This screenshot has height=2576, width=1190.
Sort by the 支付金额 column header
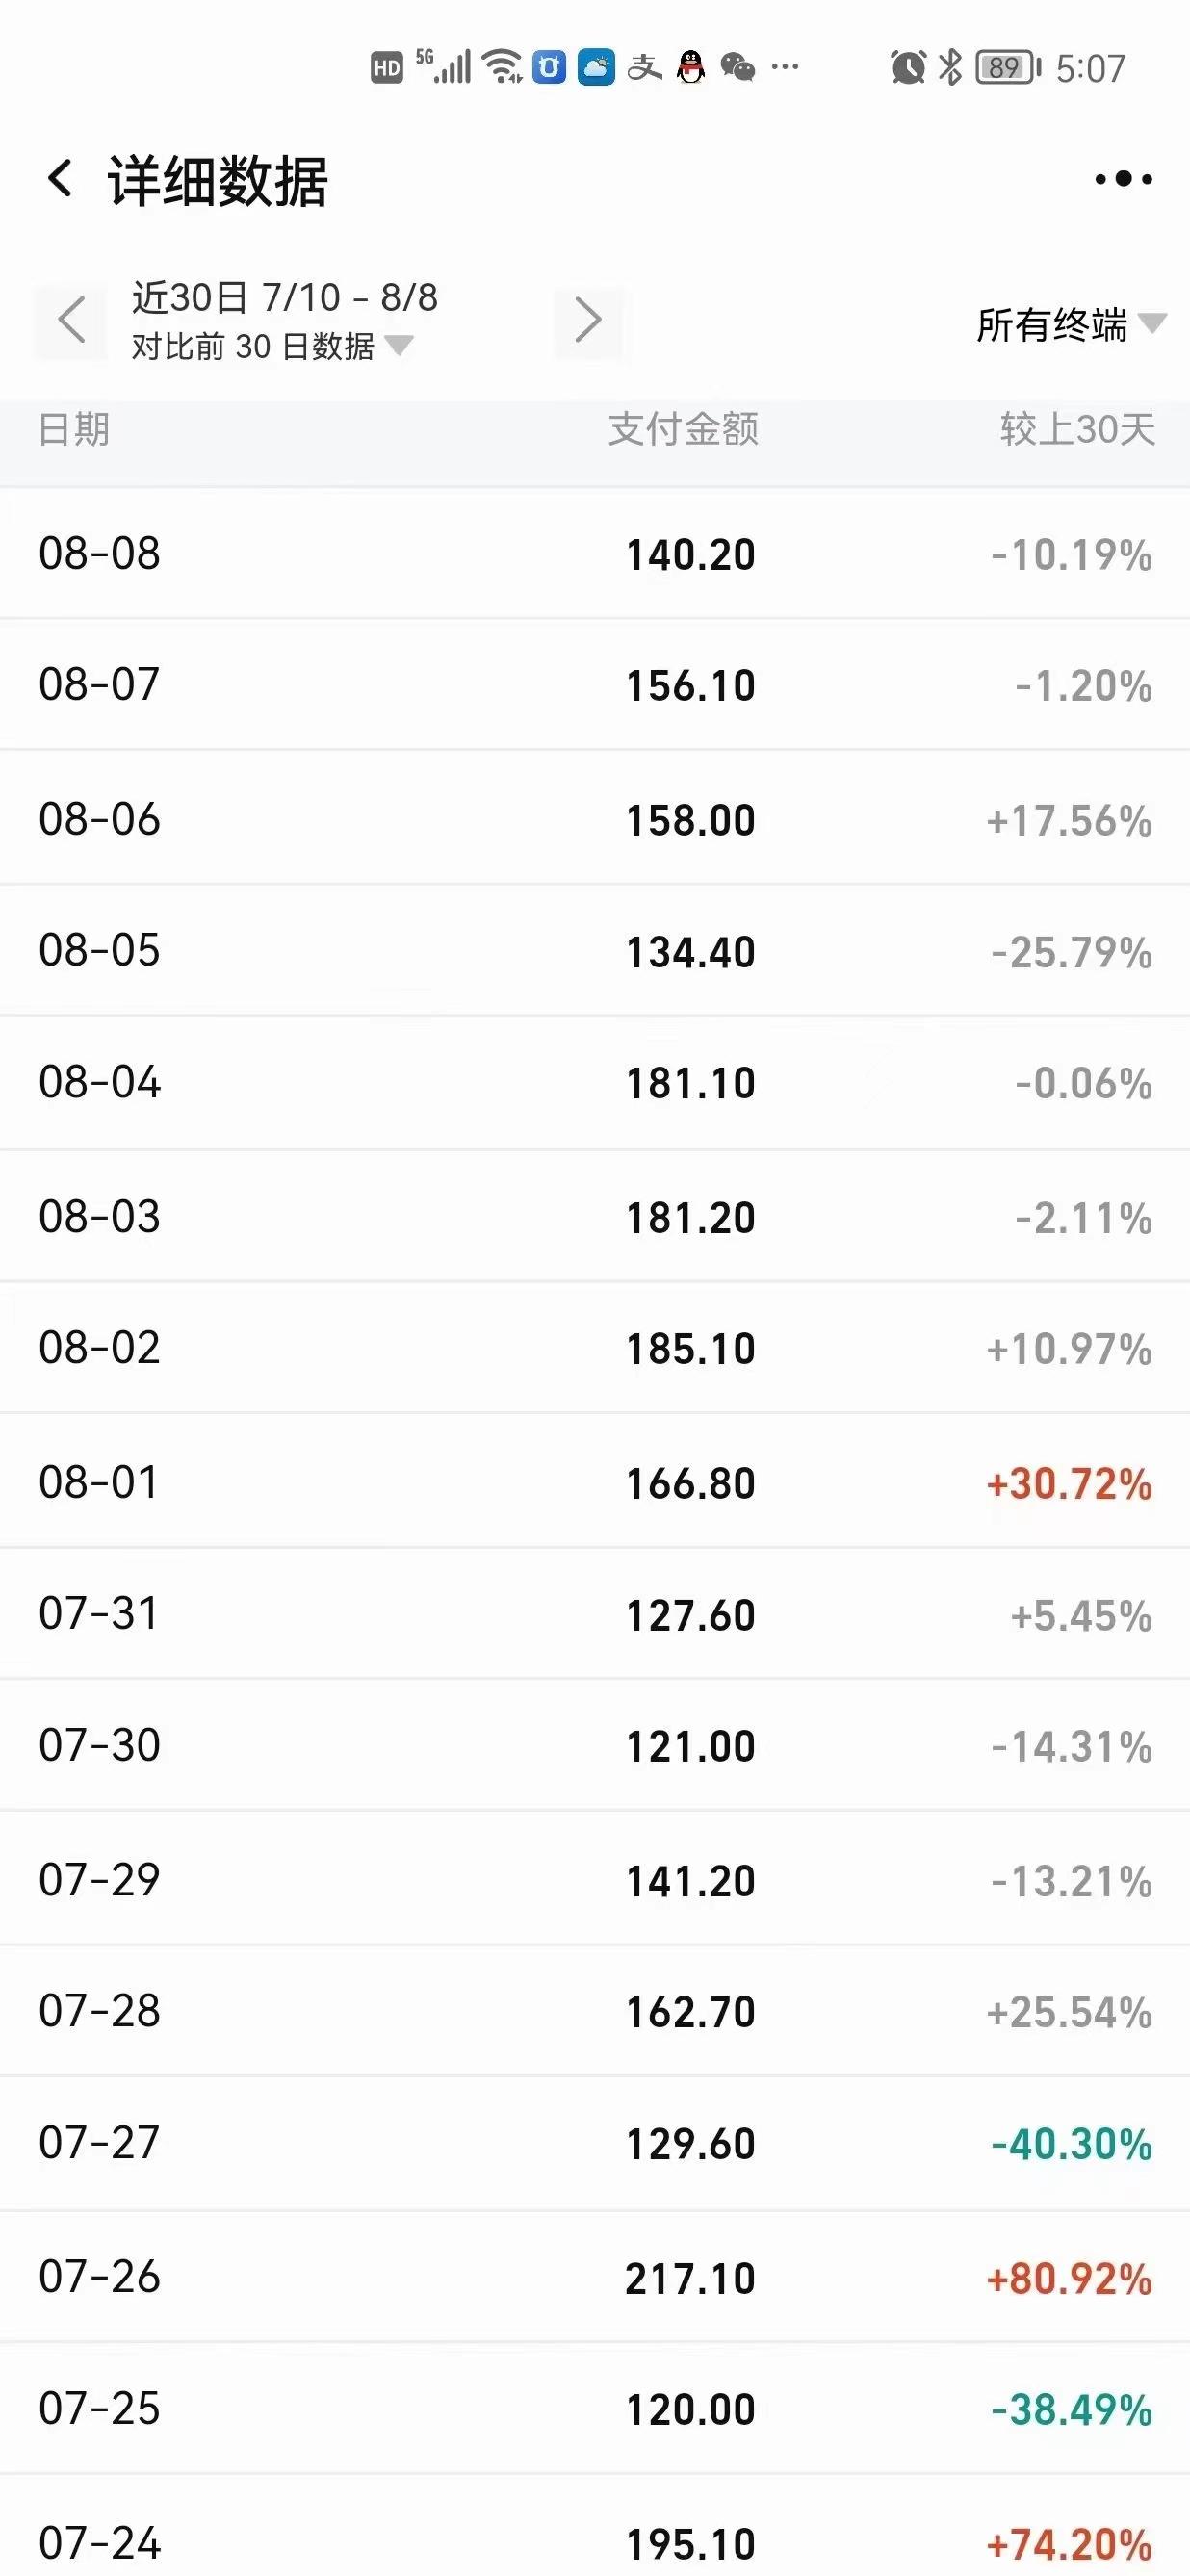(x=683, y=429)
